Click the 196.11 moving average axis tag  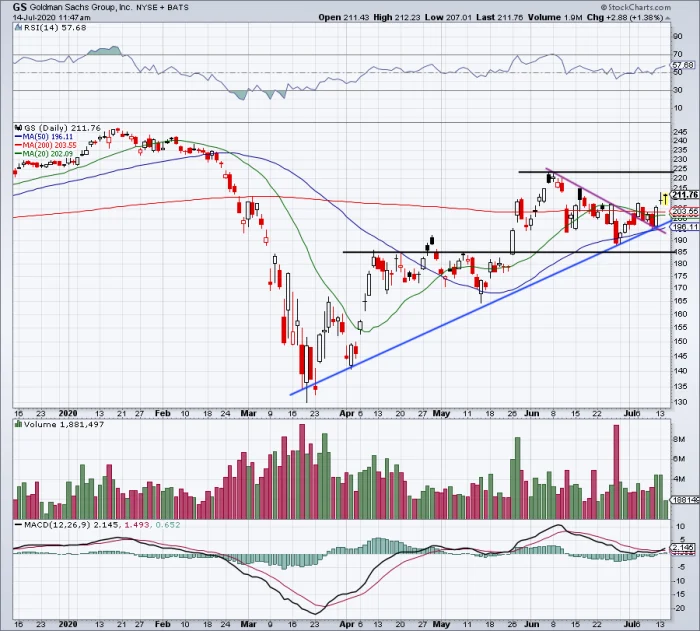[x=685, y=227]
